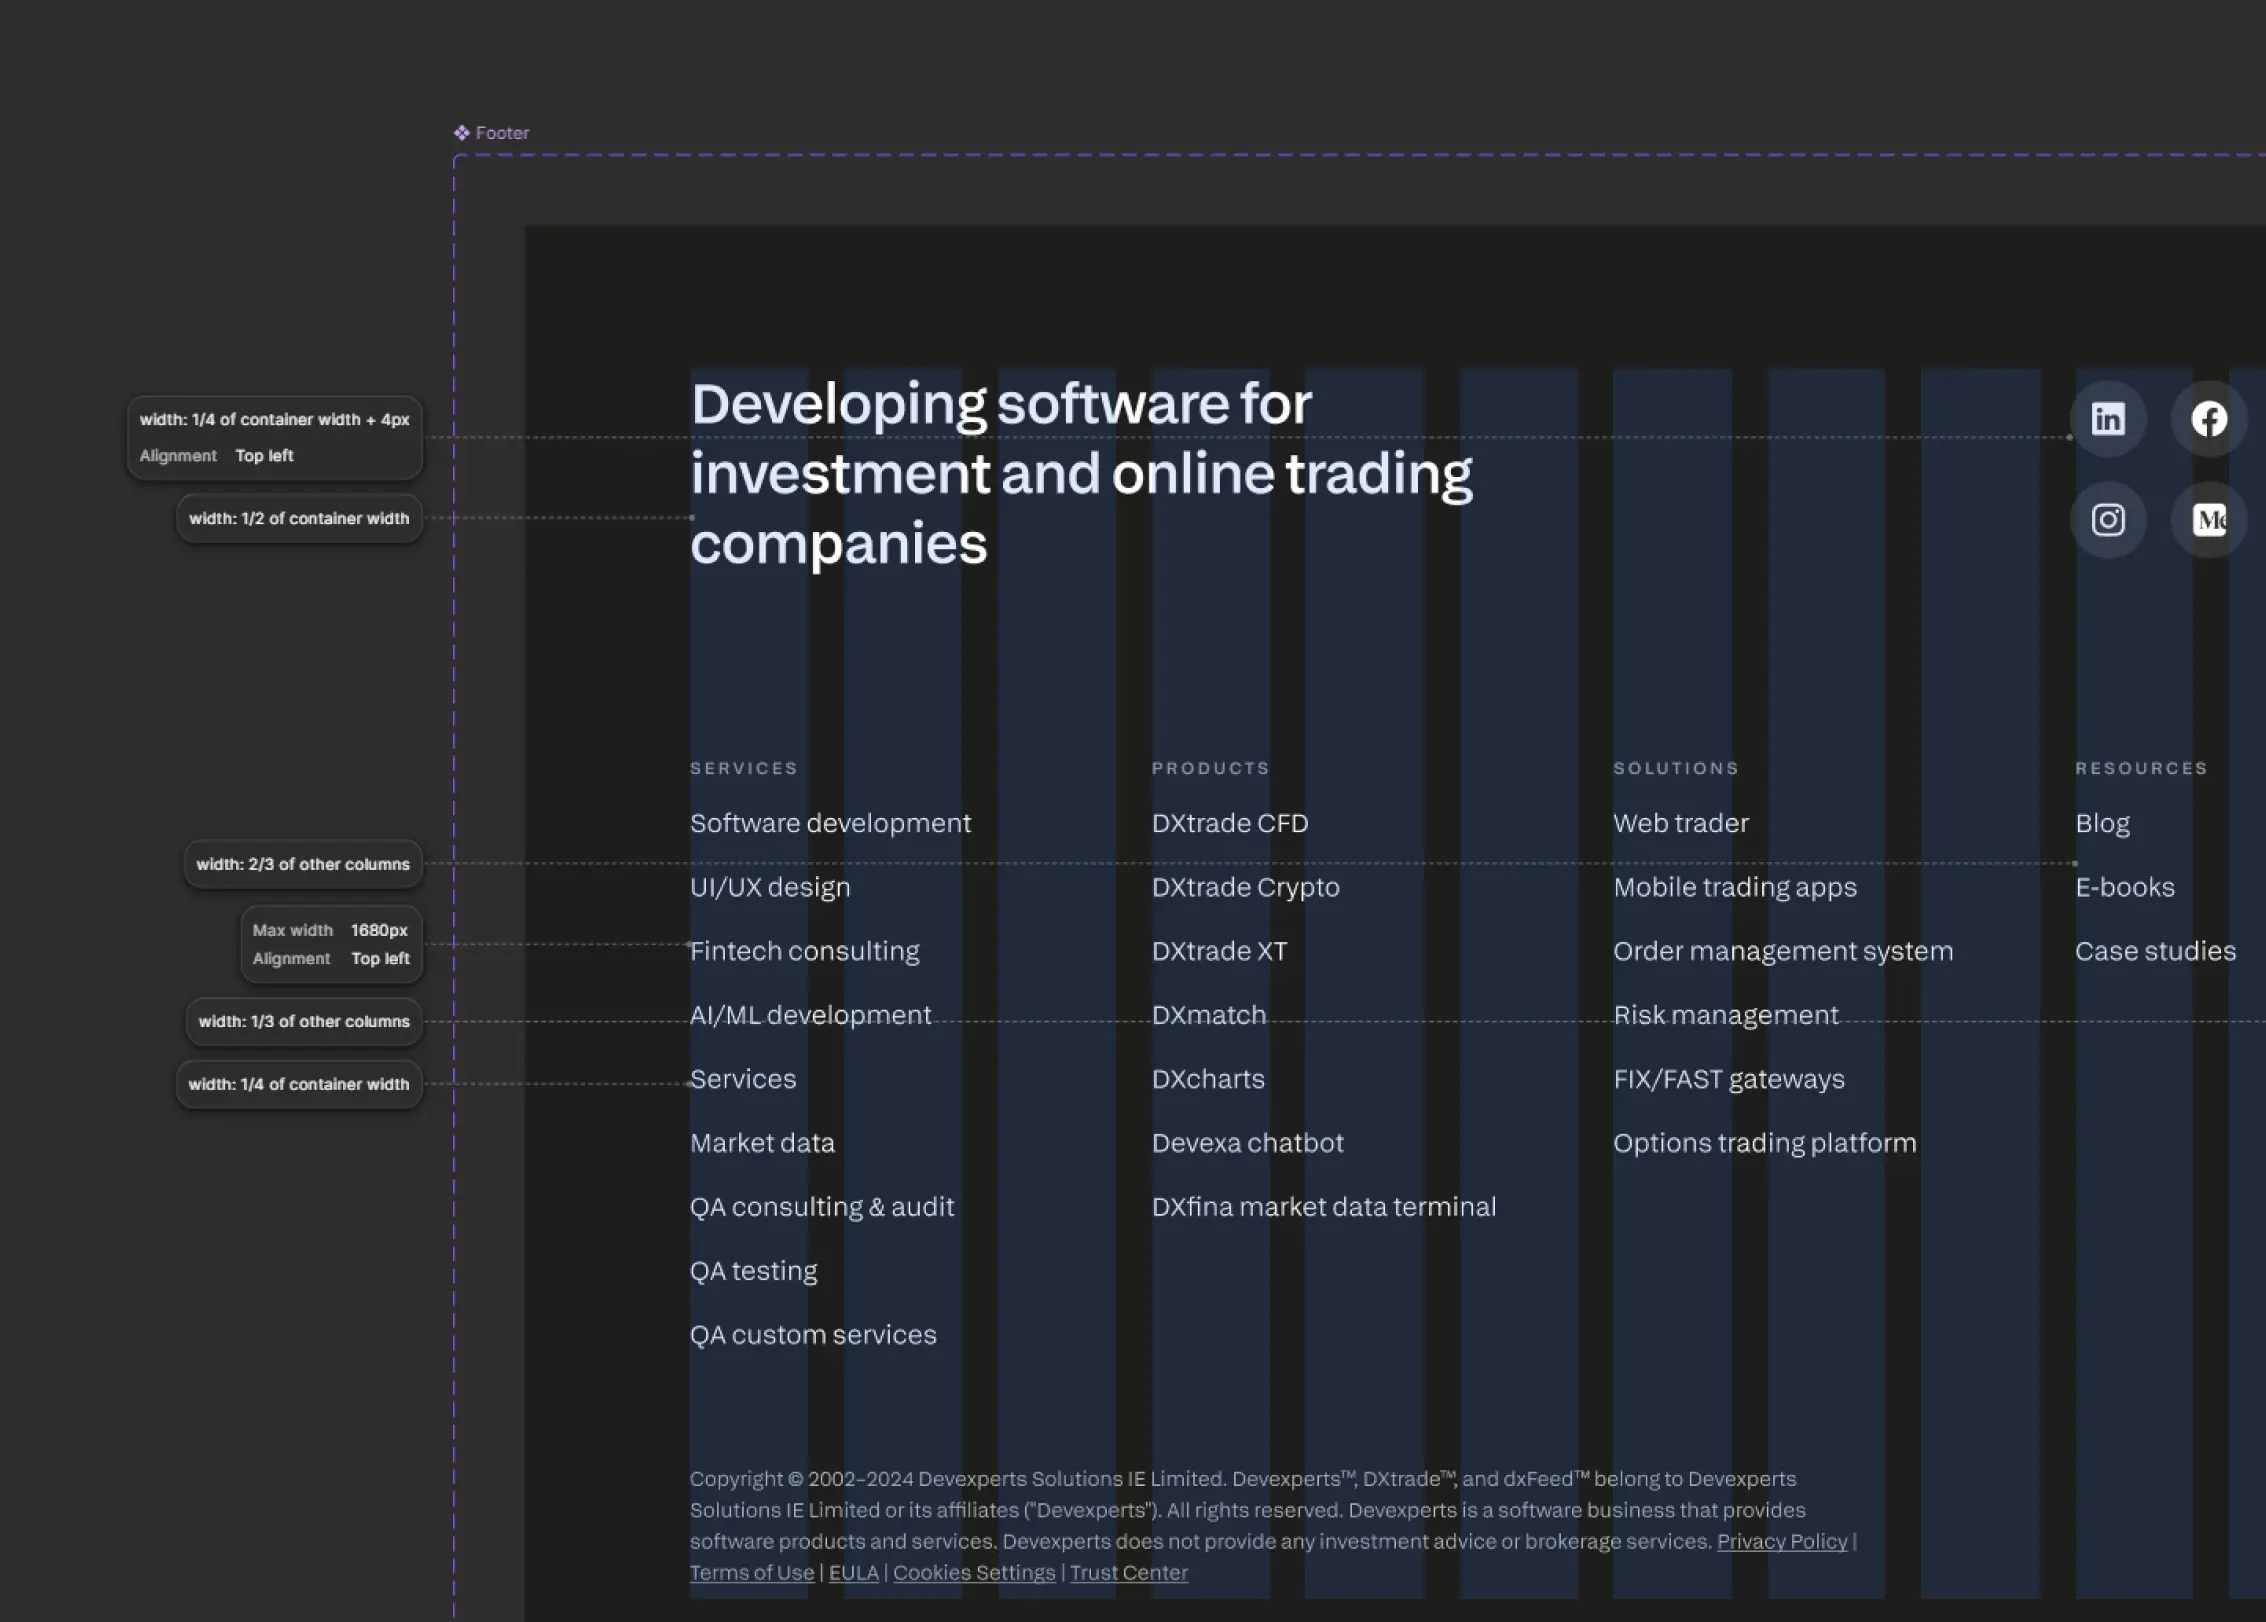Select UI/UX design under Services
2266x1622 pixels.
pyautogui.click(x=770, y=886)
